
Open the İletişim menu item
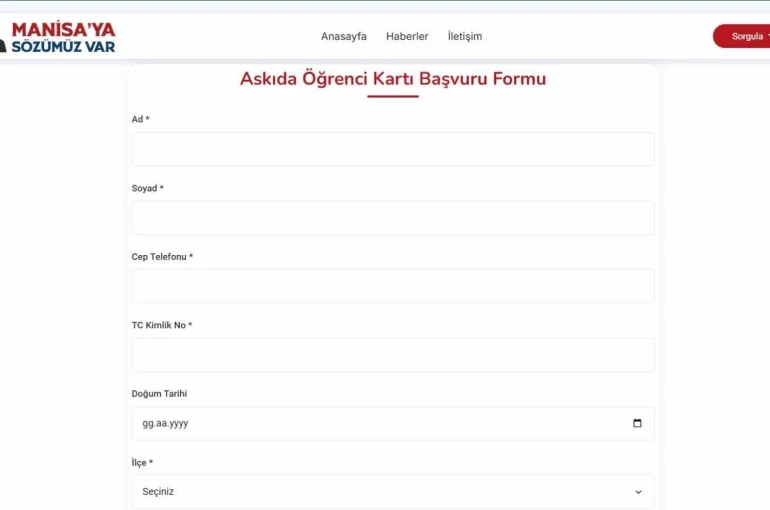click(x=465, y=36)
